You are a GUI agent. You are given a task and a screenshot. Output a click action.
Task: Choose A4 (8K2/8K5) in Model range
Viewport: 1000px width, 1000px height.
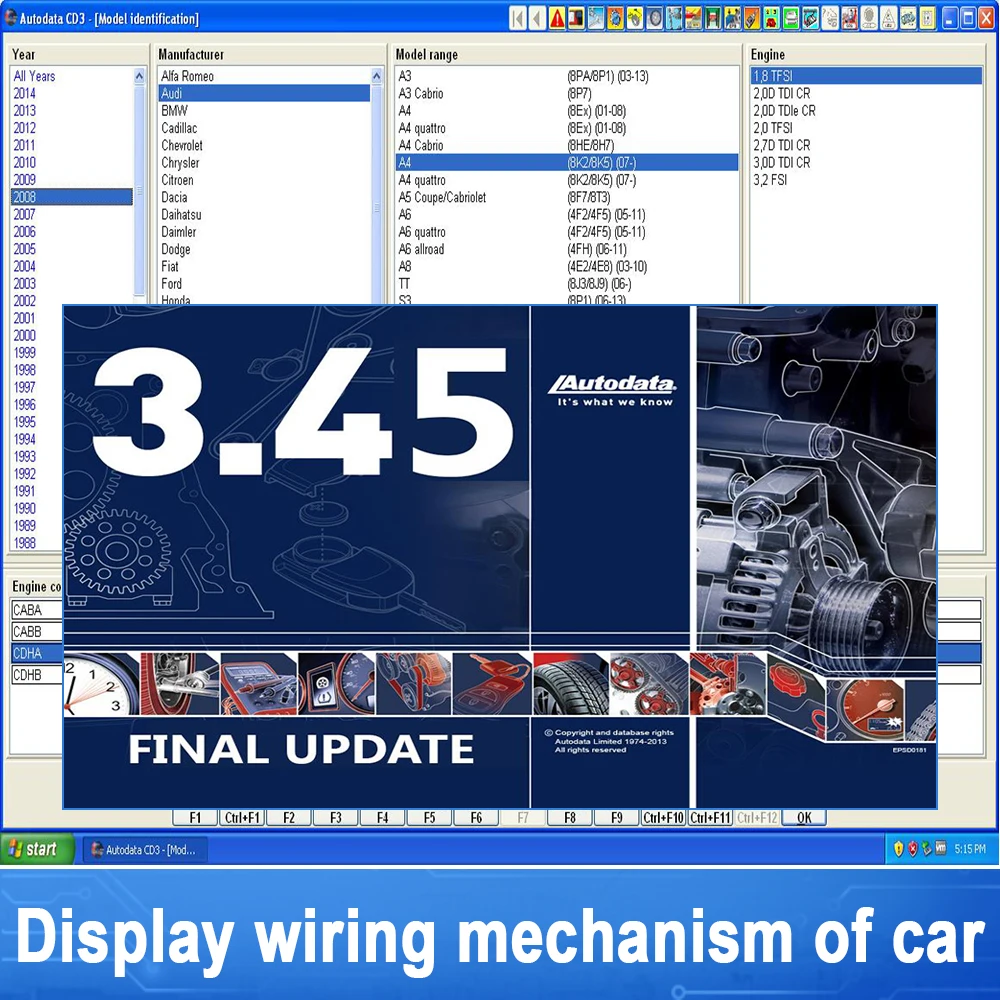[x=500, y=162]
